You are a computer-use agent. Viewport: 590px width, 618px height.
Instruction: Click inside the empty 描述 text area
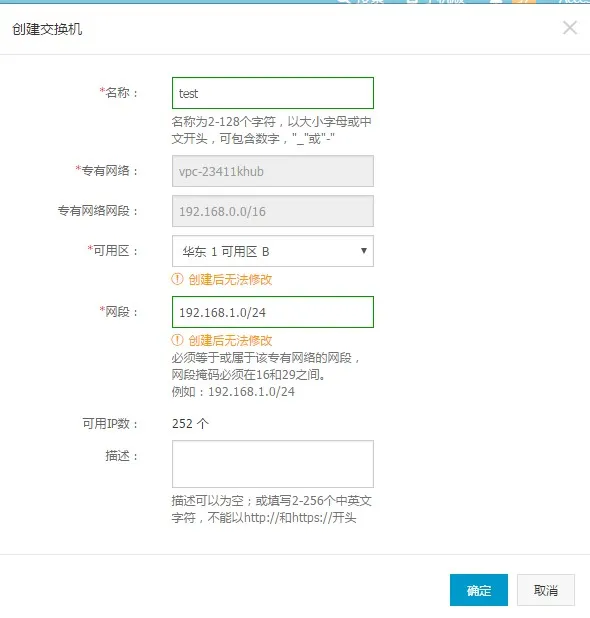tap(273, 464)
